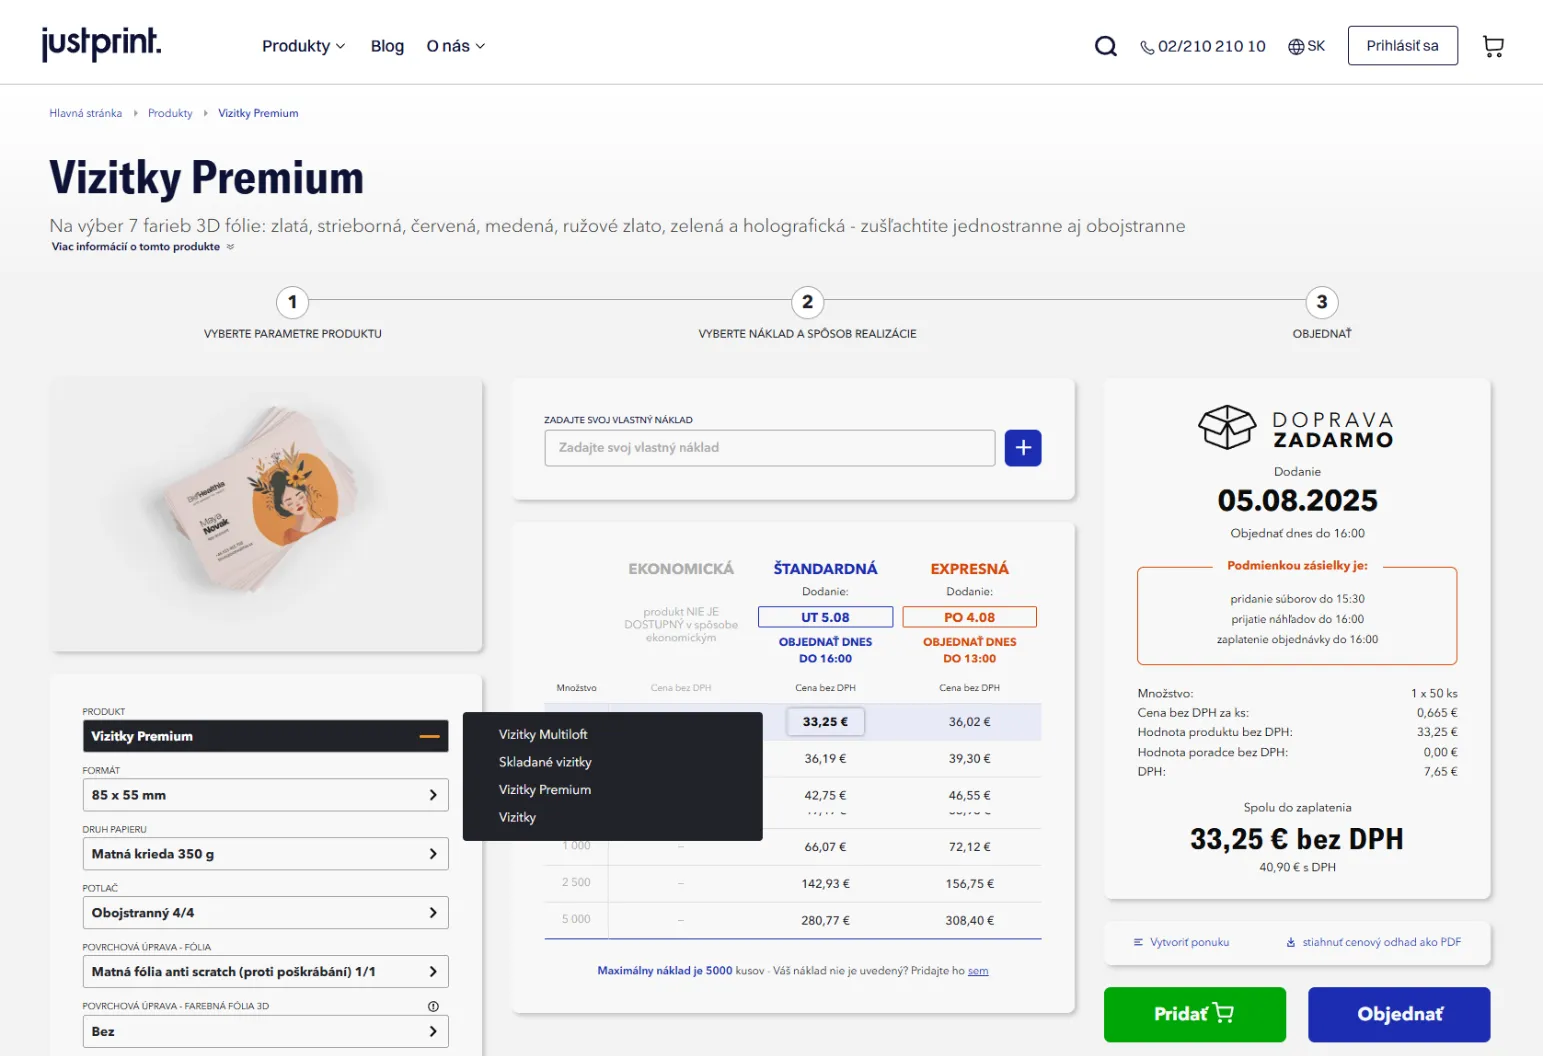This screenshot has height=1056, width=1543.
Task: Click the justprint logo
Action: [x=101, y=44]
